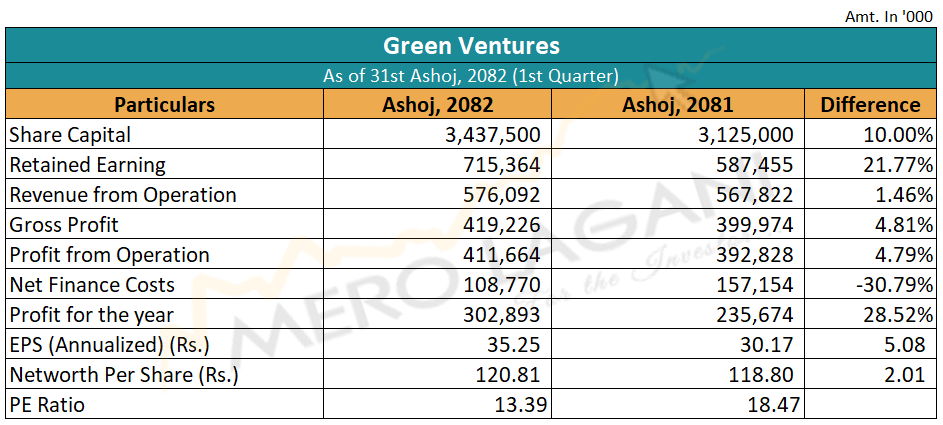Click the Share Capital row label
Viewport: 943px width, 425px height.
(x=70, y=135)
